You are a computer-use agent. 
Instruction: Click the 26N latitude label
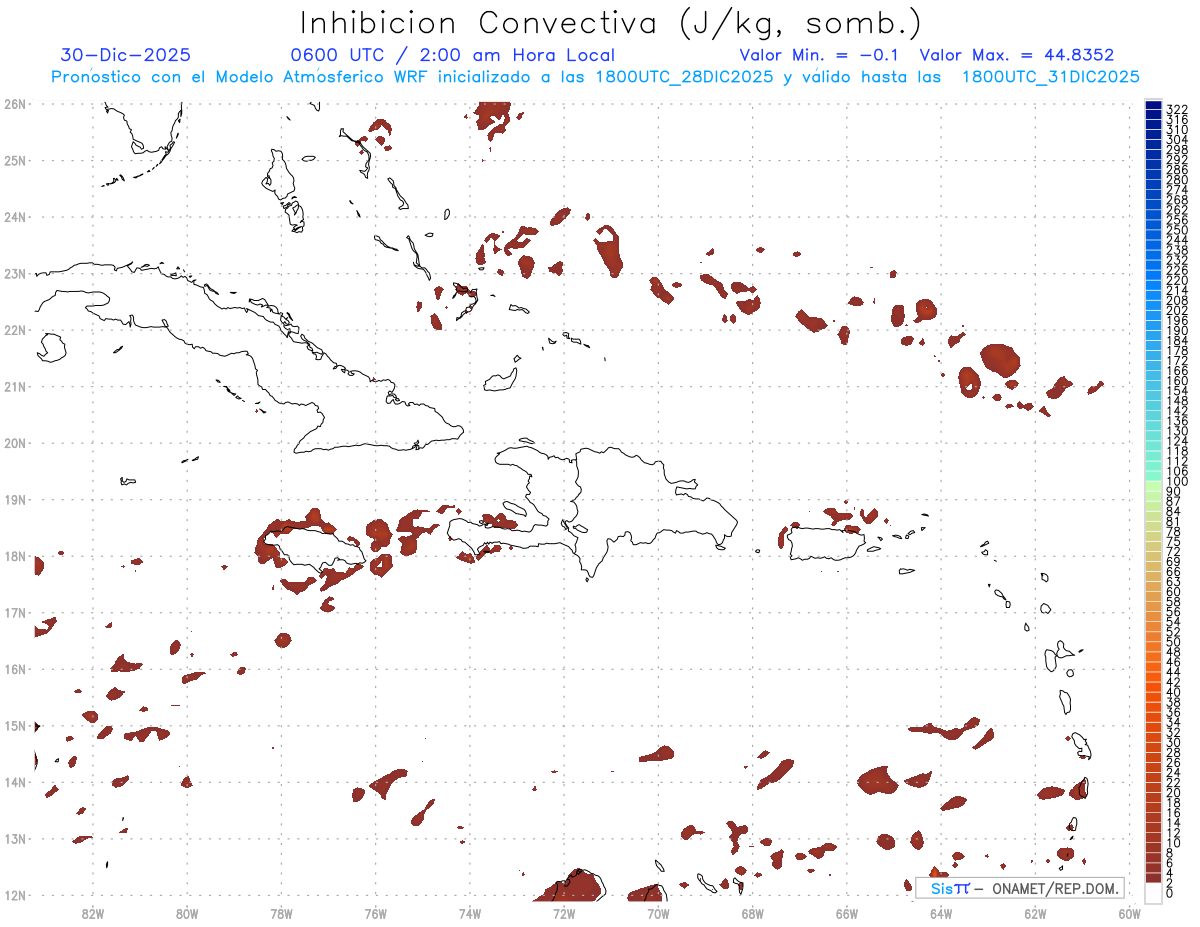(x=15, y=103)
